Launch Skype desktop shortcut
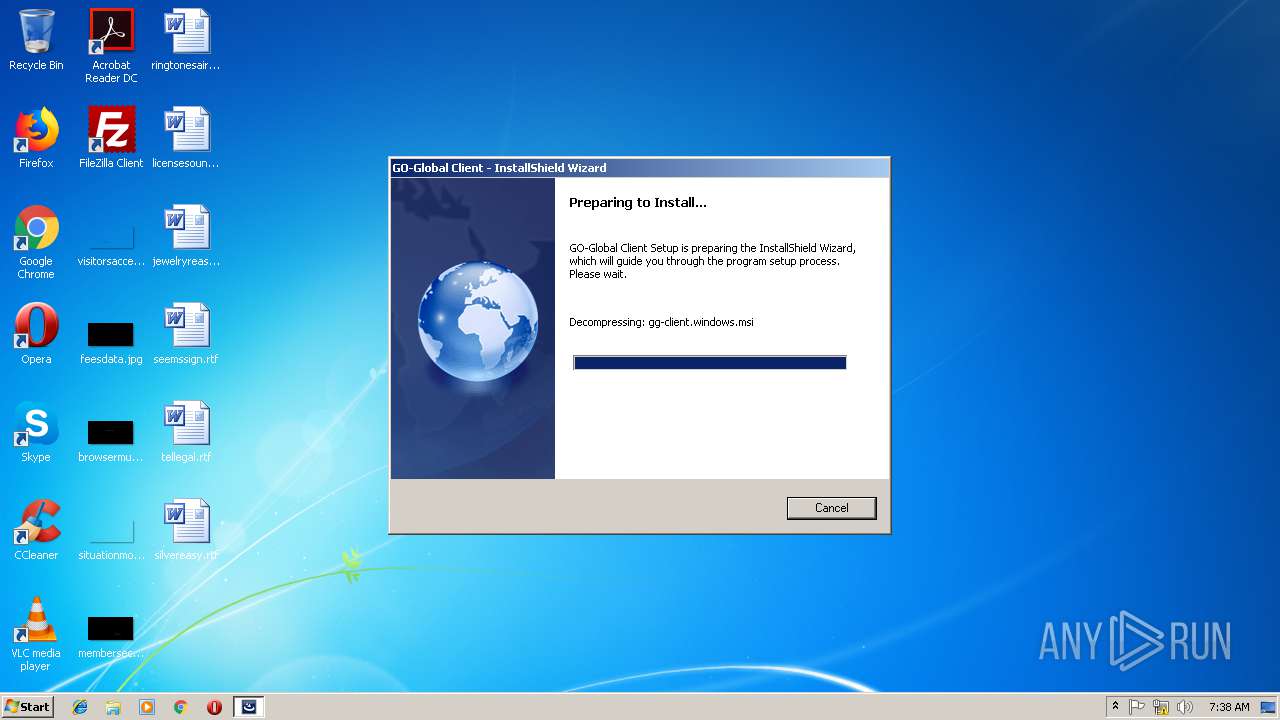The image size is (1280, 720). (36, 433)
